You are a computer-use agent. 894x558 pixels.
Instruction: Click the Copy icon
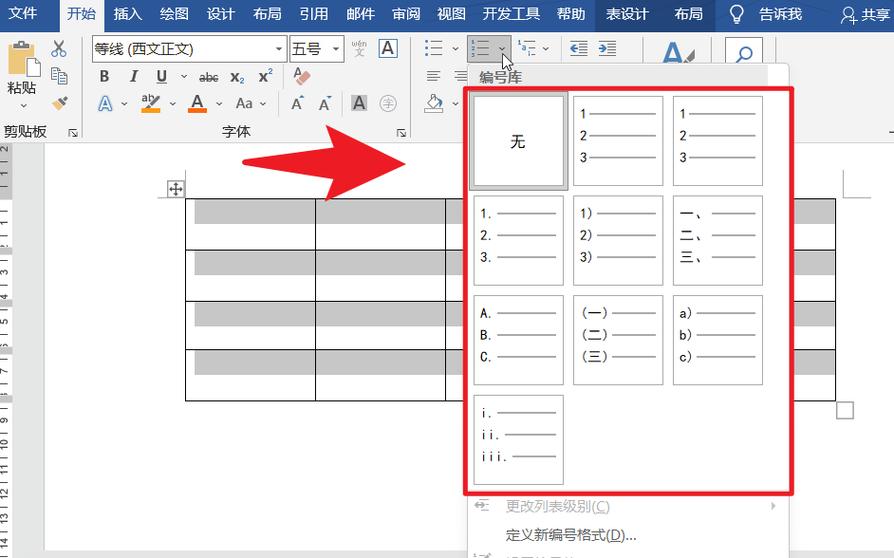(59, 76)
